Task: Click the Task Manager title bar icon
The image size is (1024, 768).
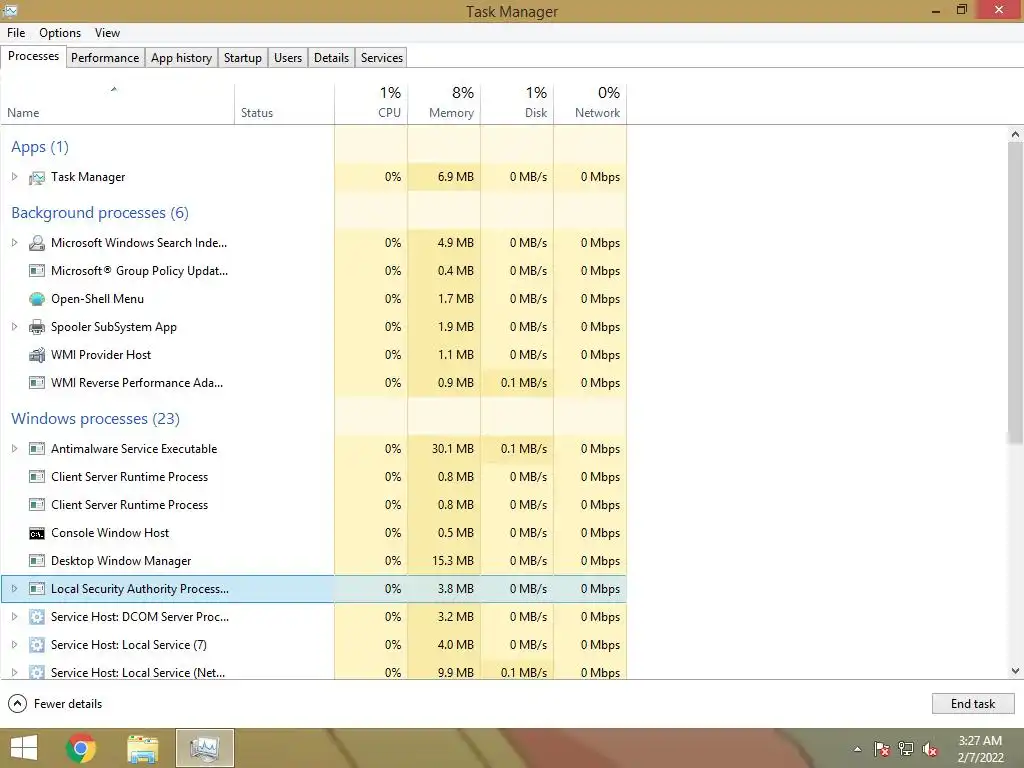Action: (10, 10)
